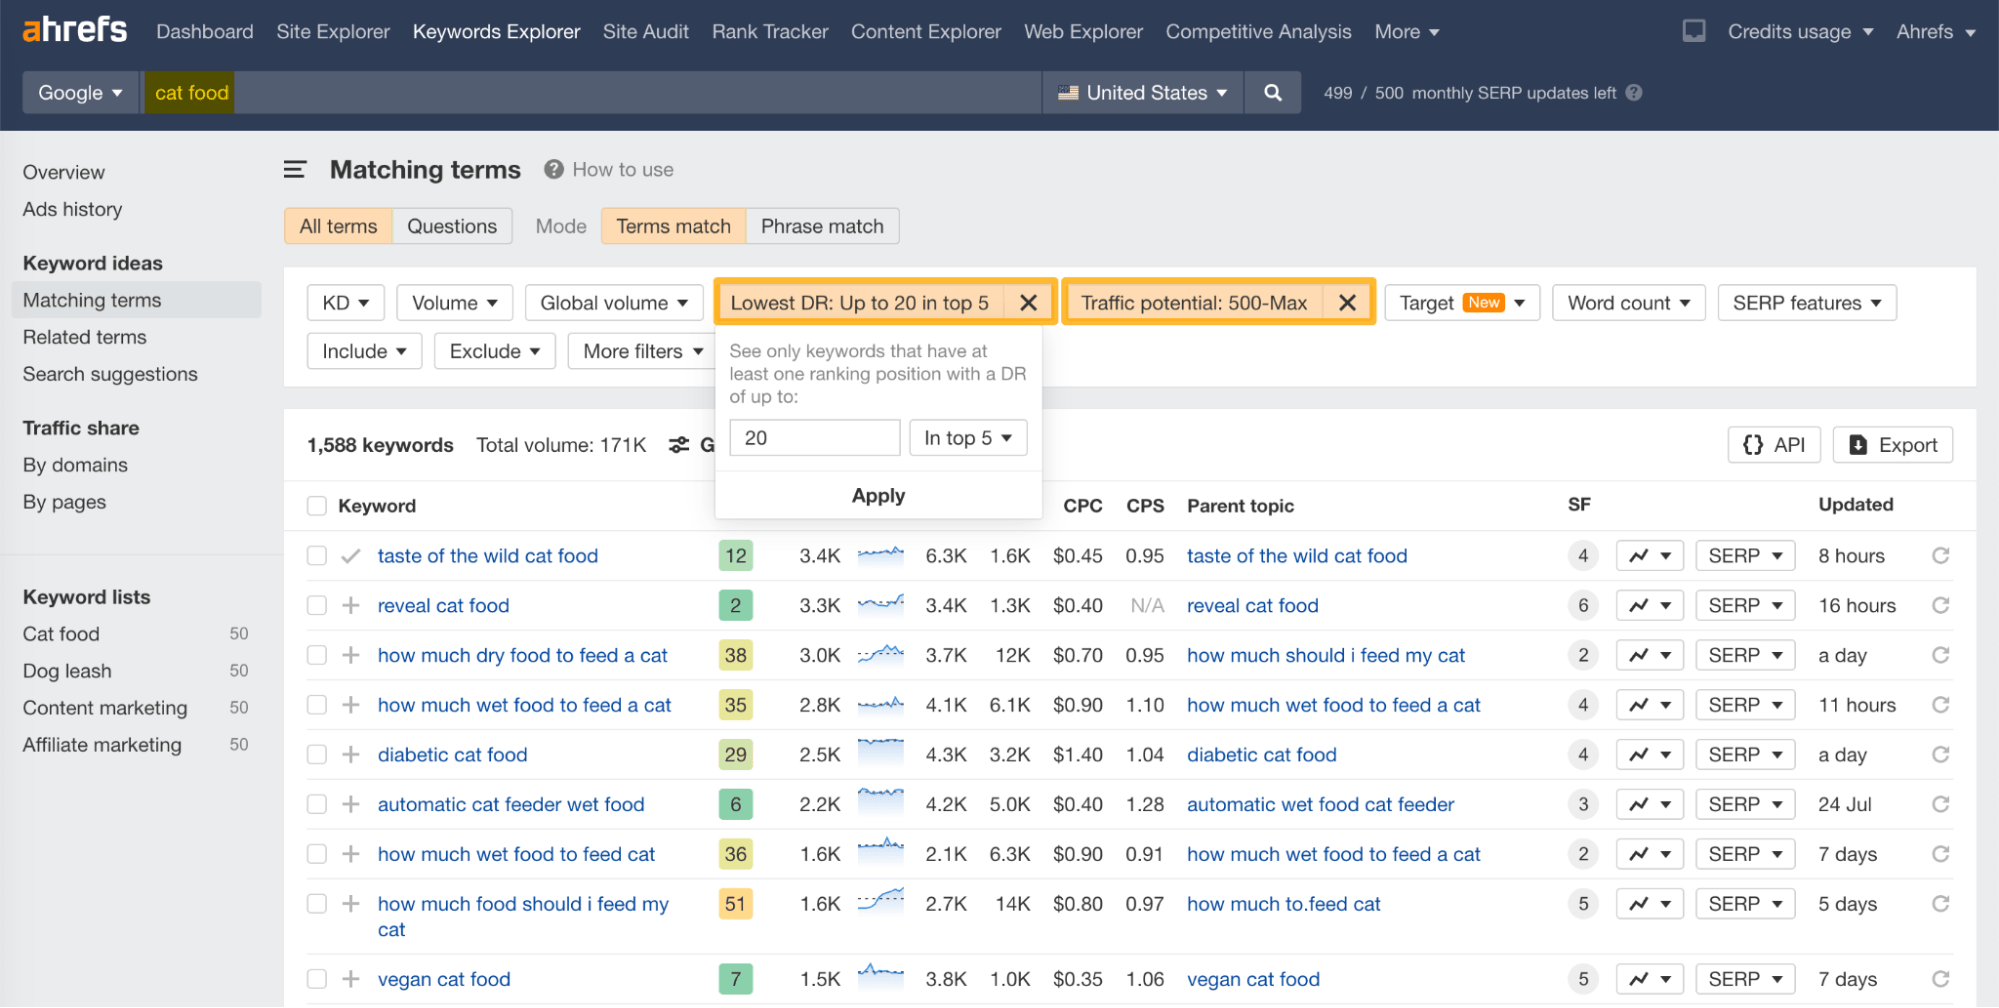Click the Apply button in the DR filter
The width and height of the screenshot is (1999, 1008).
click(877, 494)
